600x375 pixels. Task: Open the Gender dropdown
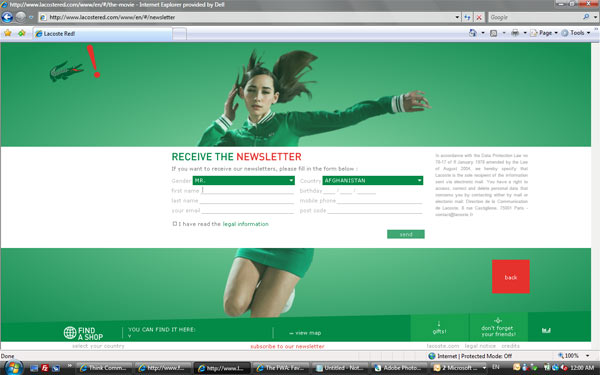pyautogui.click(x=243, y=180)
